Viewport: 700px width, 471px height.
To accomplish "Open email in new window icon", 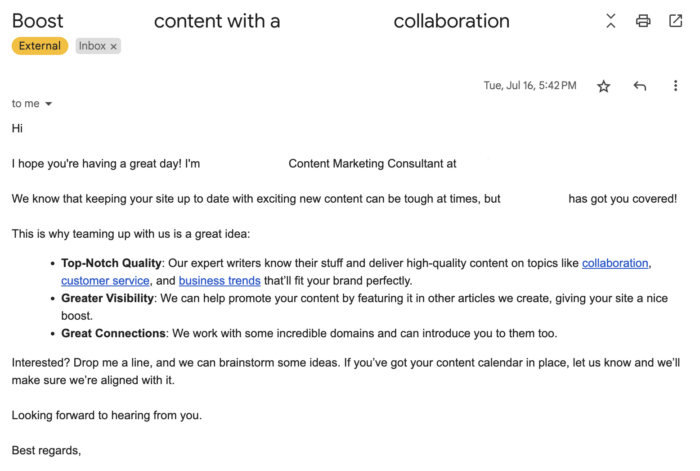I will tap(675, 21).
